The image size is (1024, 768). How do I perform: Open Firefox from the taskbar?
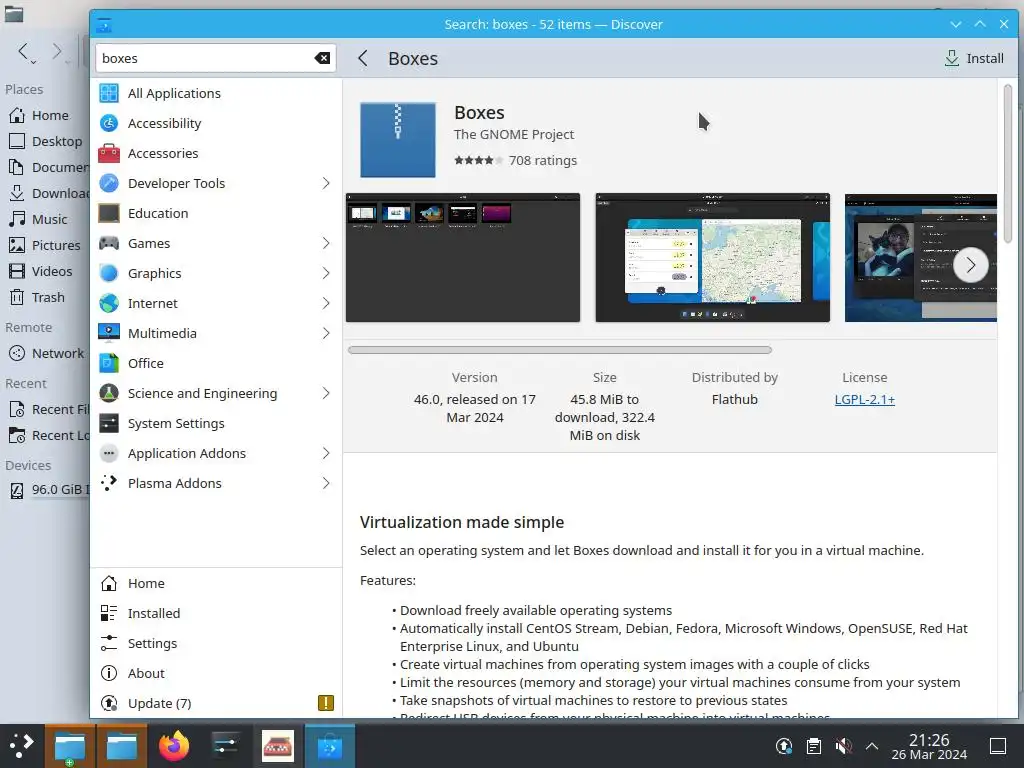174,746
